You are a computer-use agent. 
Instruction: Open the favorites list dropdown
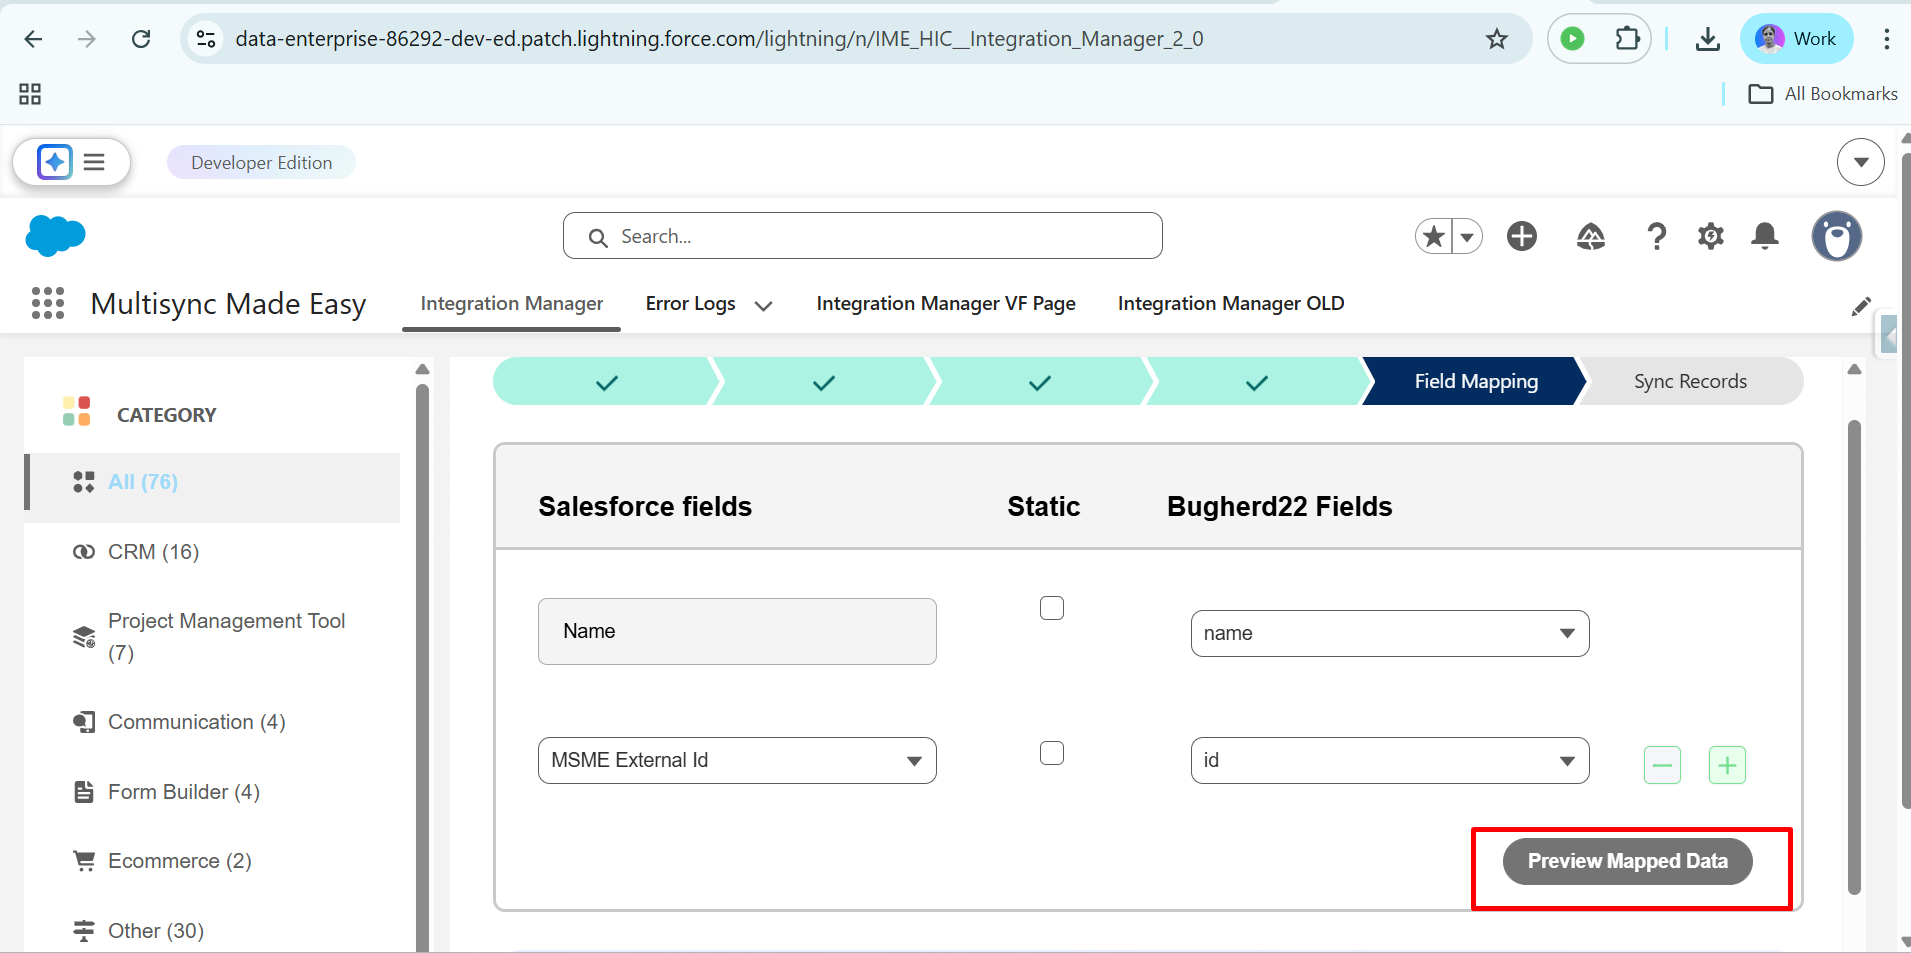tap(1467, 237)
